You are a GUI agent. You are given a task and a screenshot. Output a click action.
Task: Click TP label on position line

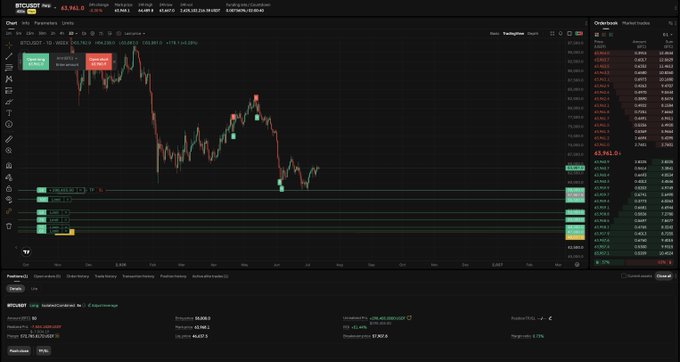[92, 190]
